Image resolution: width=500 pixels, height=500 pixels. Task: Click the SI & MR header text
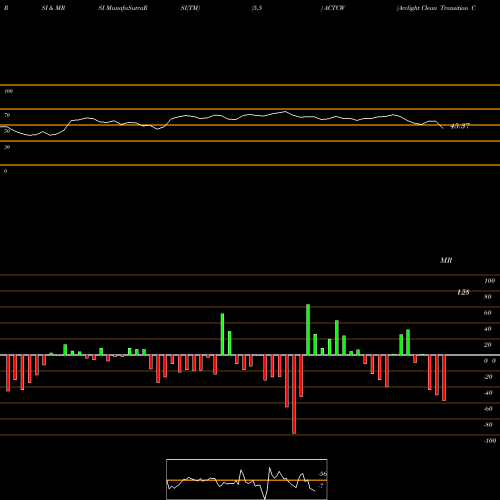[53, 8]
